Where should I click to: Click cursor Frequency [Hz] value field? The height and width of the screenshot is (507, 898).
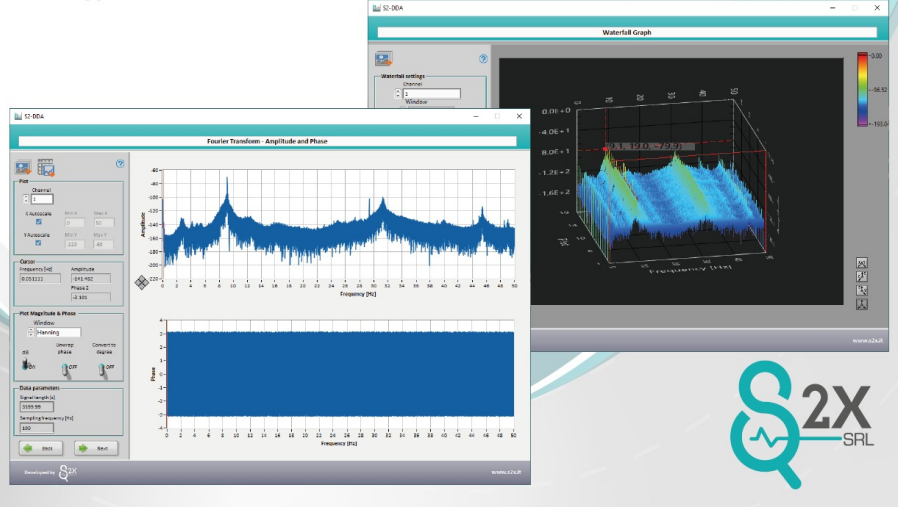(x=40, y=278)
